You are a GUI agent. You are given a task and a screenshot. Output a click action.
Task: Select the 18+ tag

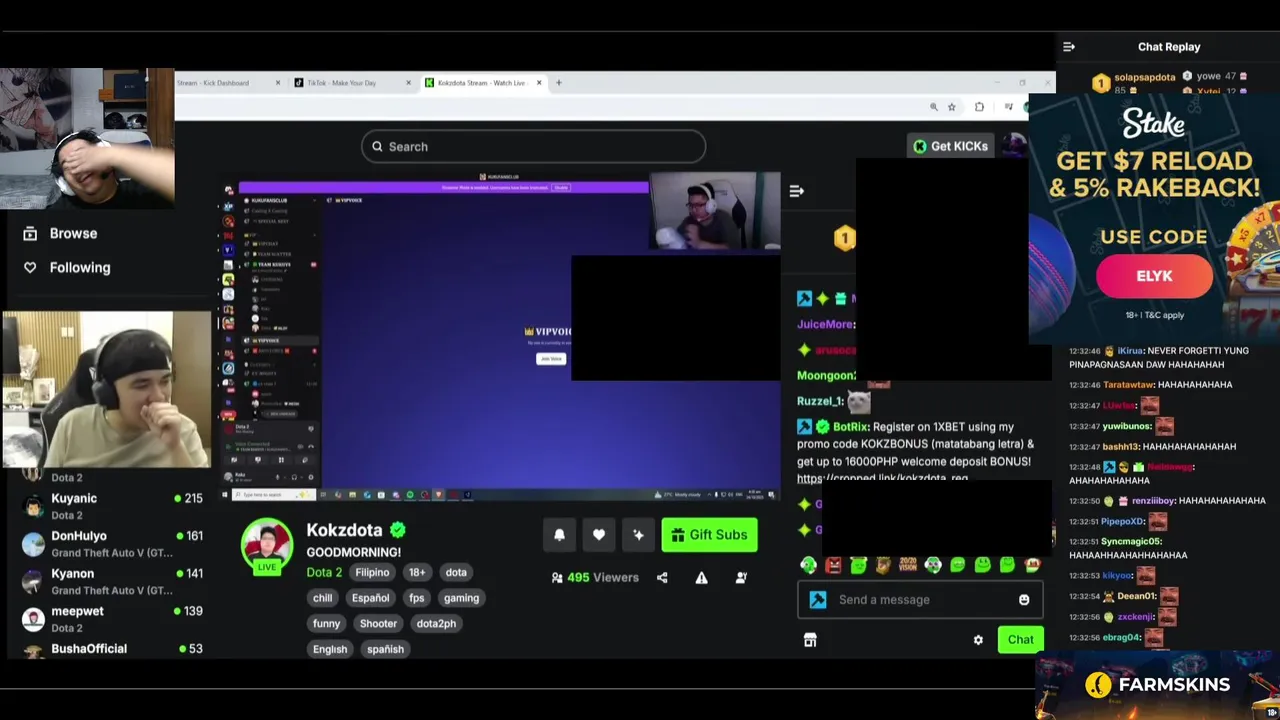(x=417, y=572)
